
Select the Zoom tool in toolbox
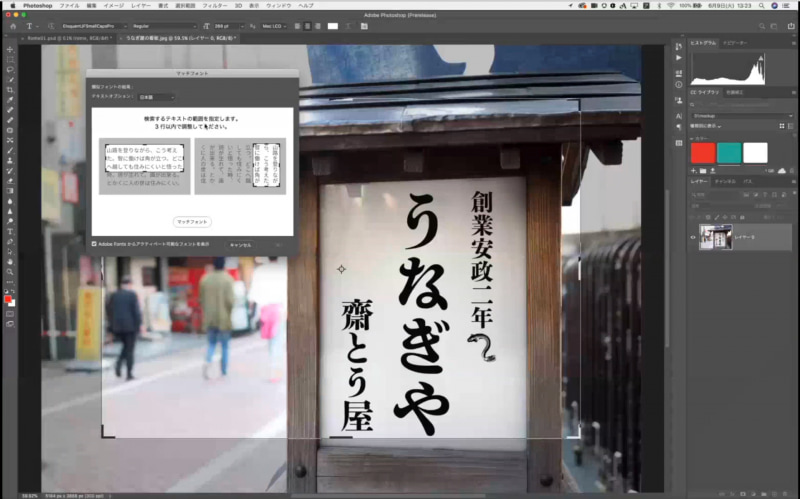[x=10, y=271]
